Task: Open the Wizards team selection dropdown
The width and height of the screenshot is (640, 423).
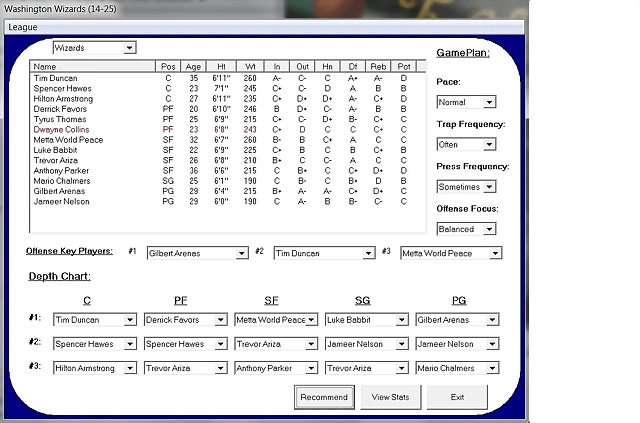Action: (x=94, y=48)
